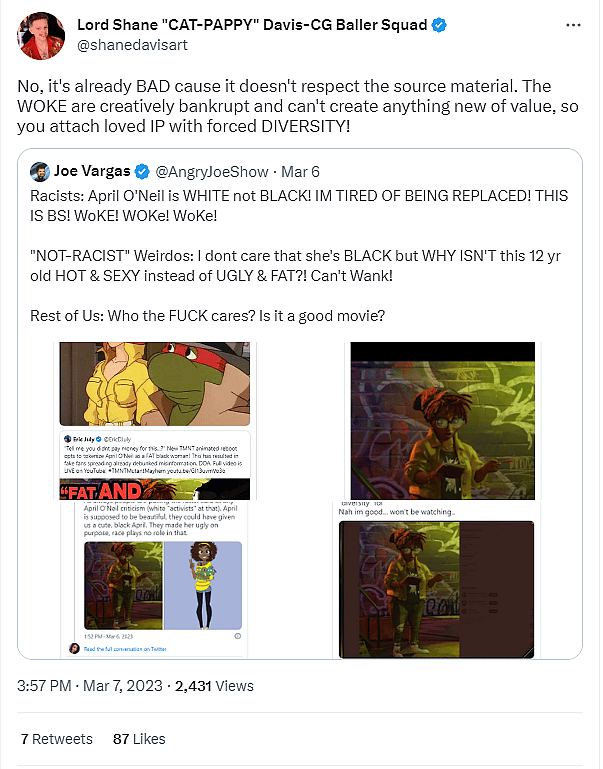The width and height of the screenshot is (603, 769).
Task: Click the verified badge next to Joe Vargas
Action: click(142, 172)
